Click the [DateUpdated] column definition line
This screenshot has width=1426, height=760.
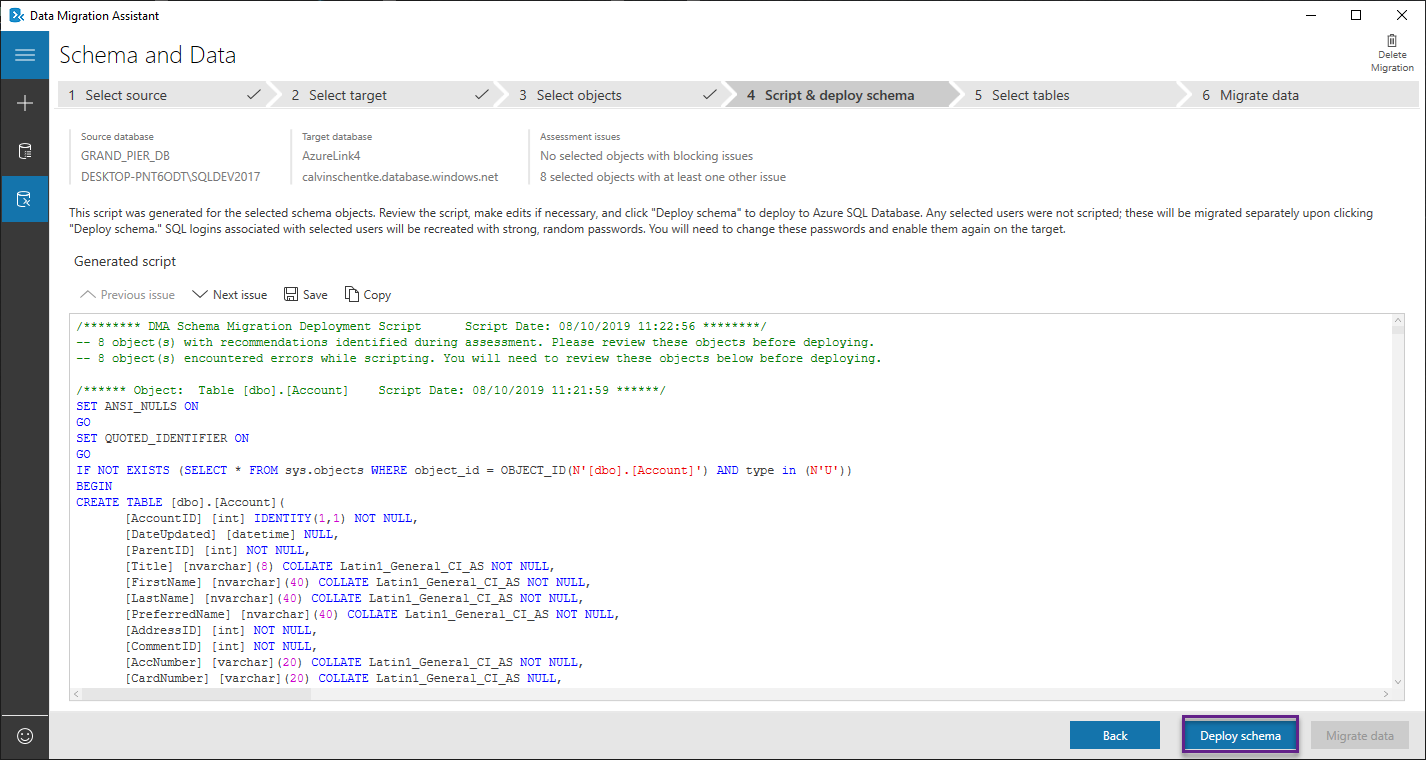click(x=230, y=534)
